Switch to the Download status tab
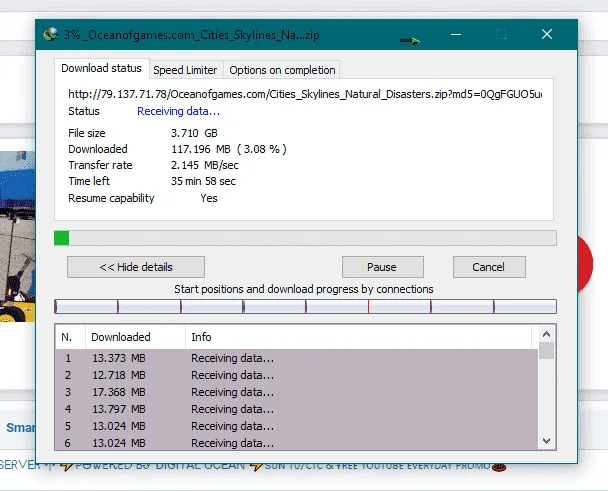608x491 pixels. (101, 68)
